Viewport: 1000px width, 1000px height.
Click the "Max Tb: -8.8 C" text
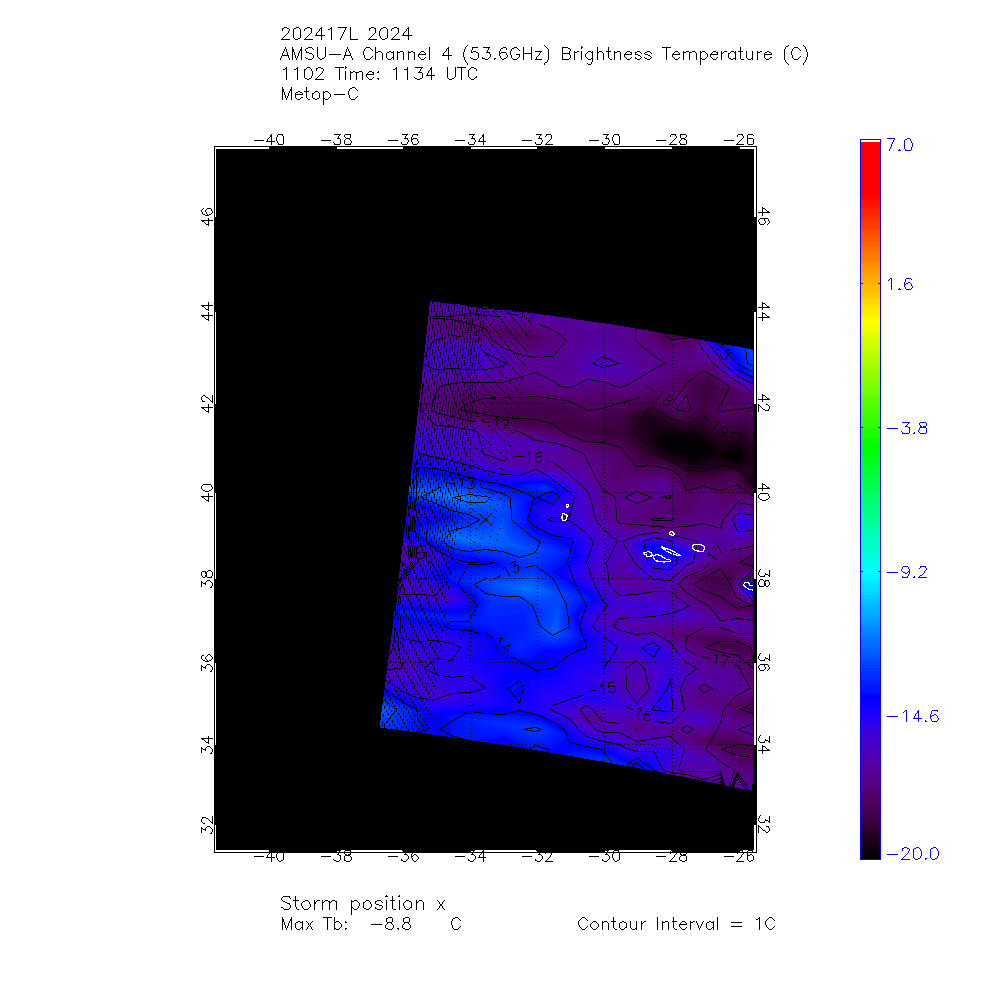(x=371, y=924)
